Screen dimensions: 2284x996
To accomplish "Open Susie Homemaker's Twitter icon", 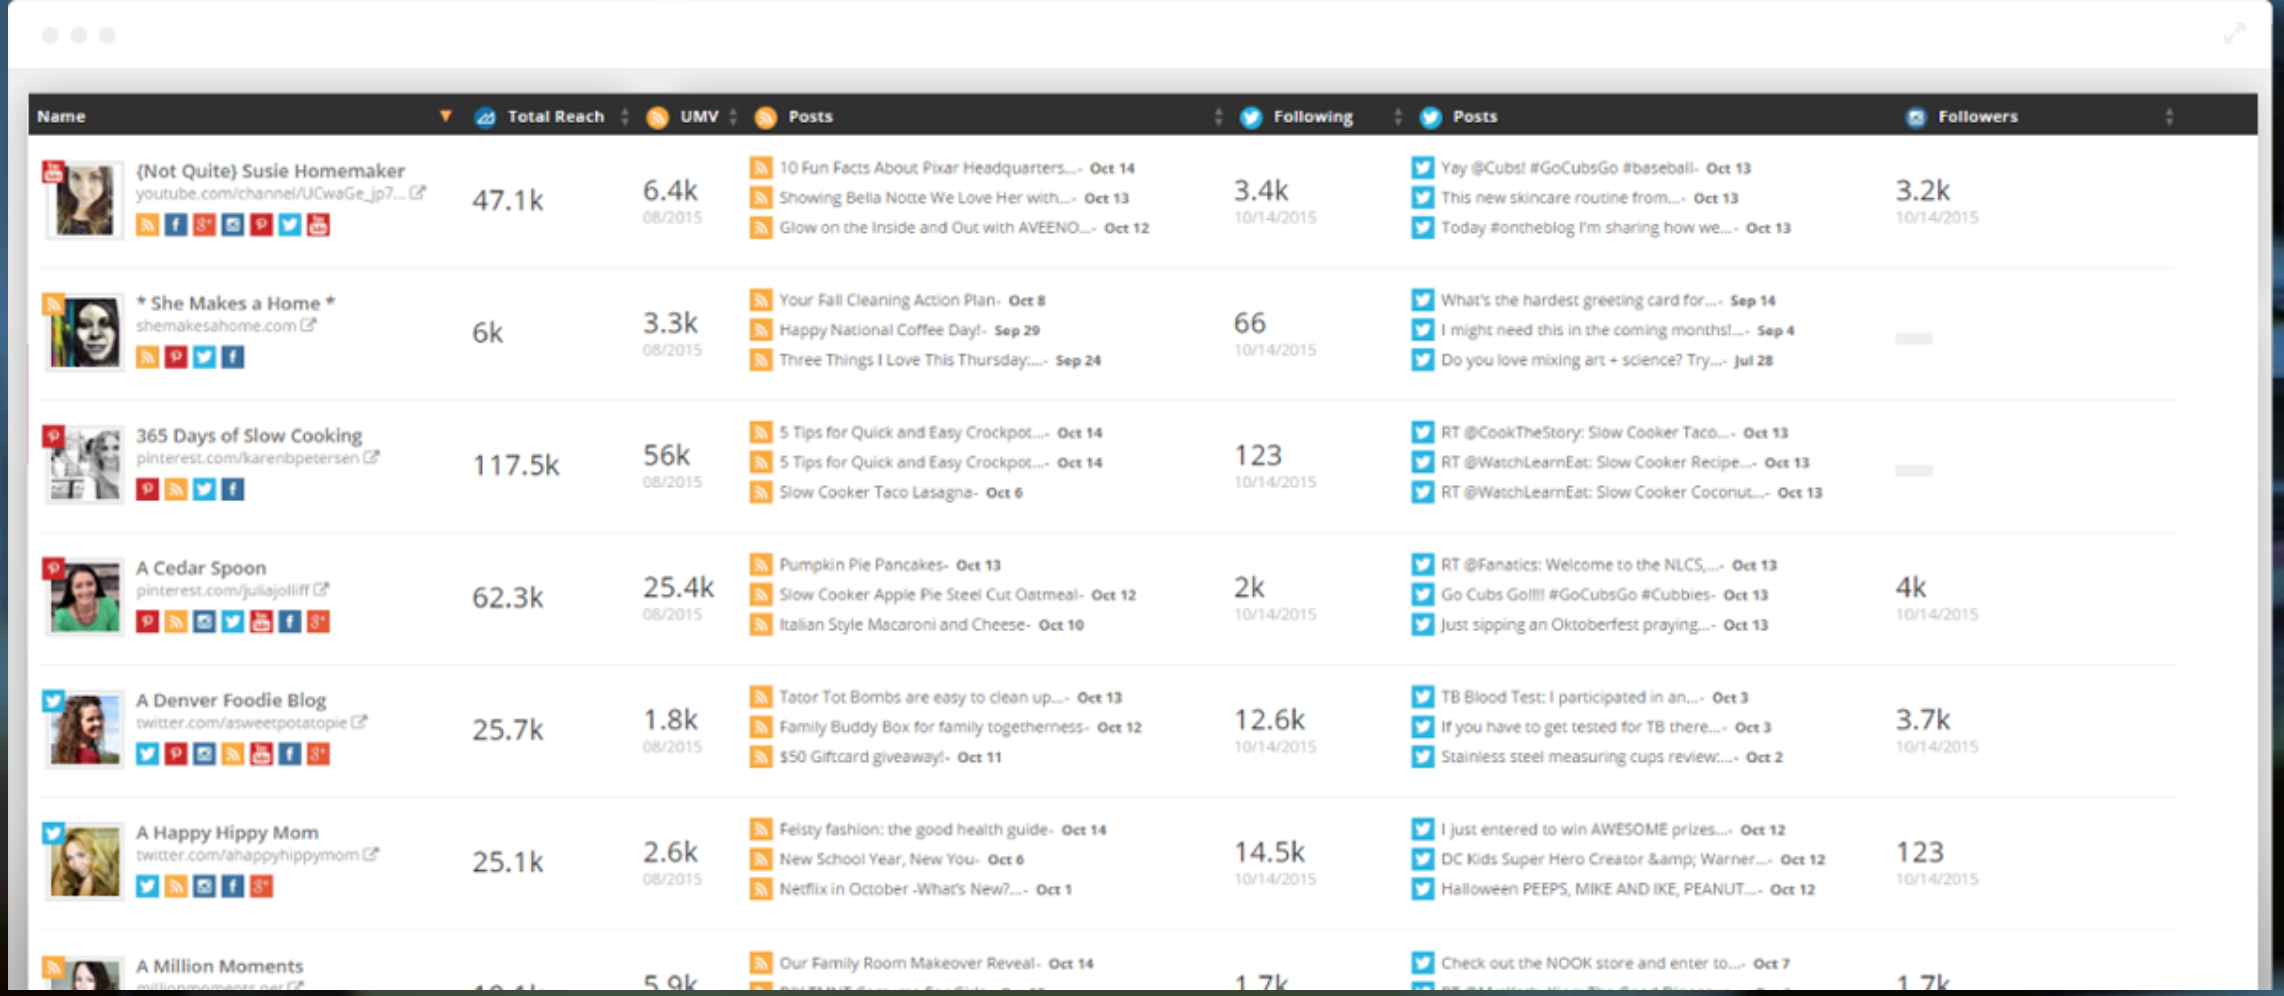I will coord(290,225).
